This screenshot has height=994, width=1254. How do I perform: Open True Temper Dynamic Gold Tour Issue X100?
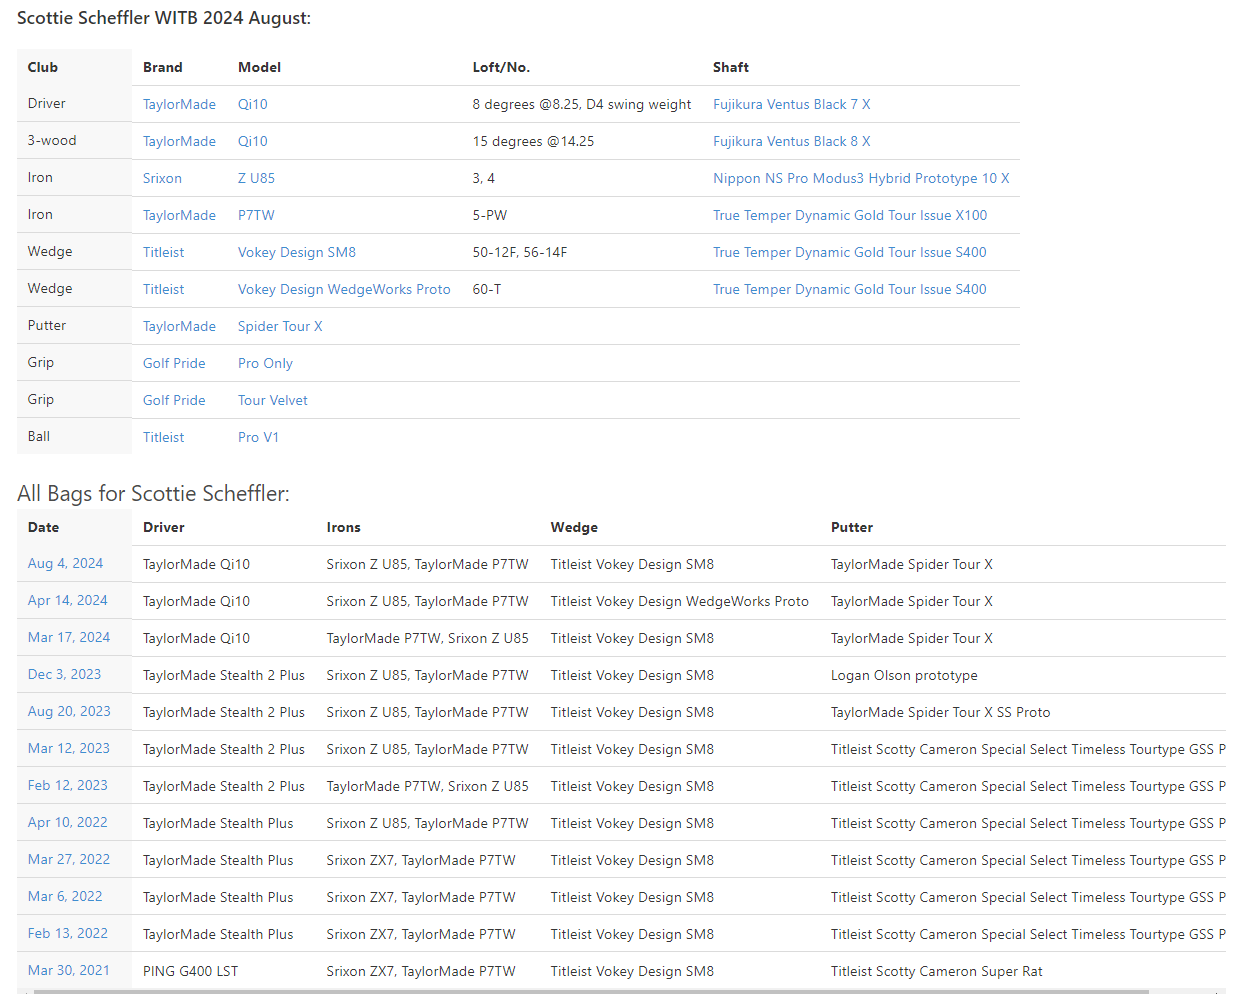coord(850,215)
